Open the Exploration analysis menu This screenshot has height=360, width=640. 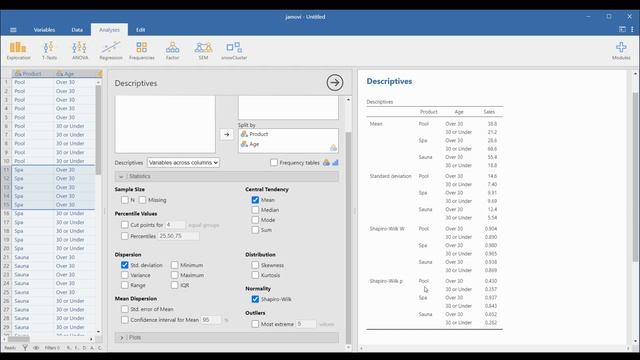[18, 51]
